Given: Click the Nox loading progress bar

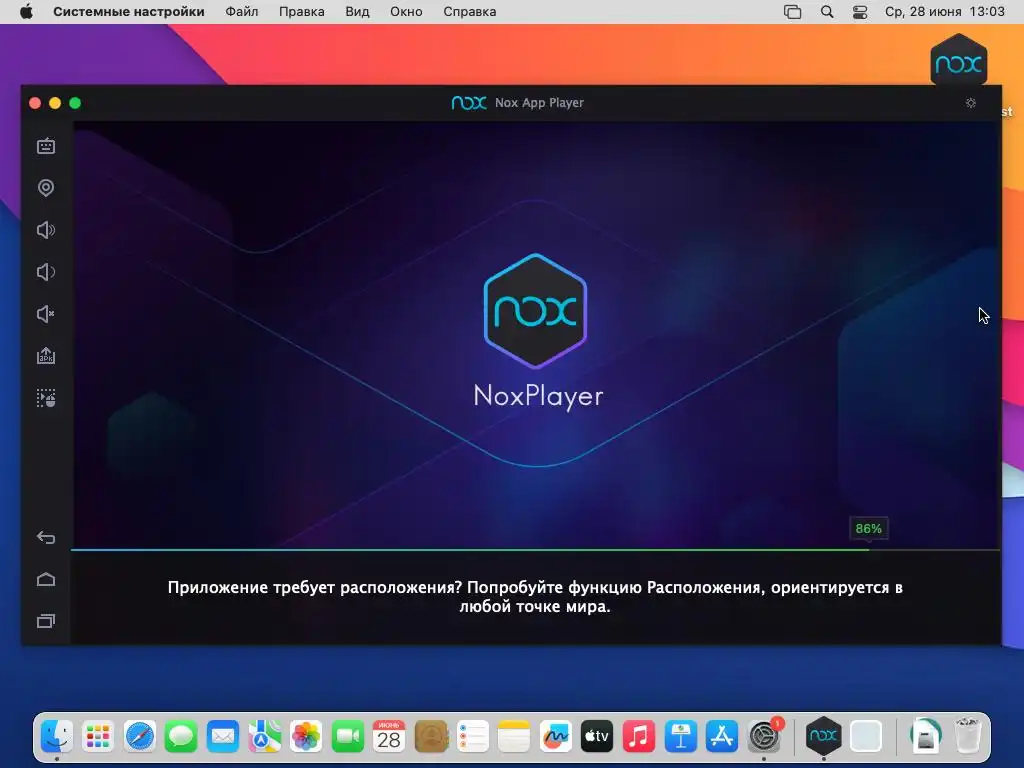Looking at the screenshot, I should click(x=536, y=550).
